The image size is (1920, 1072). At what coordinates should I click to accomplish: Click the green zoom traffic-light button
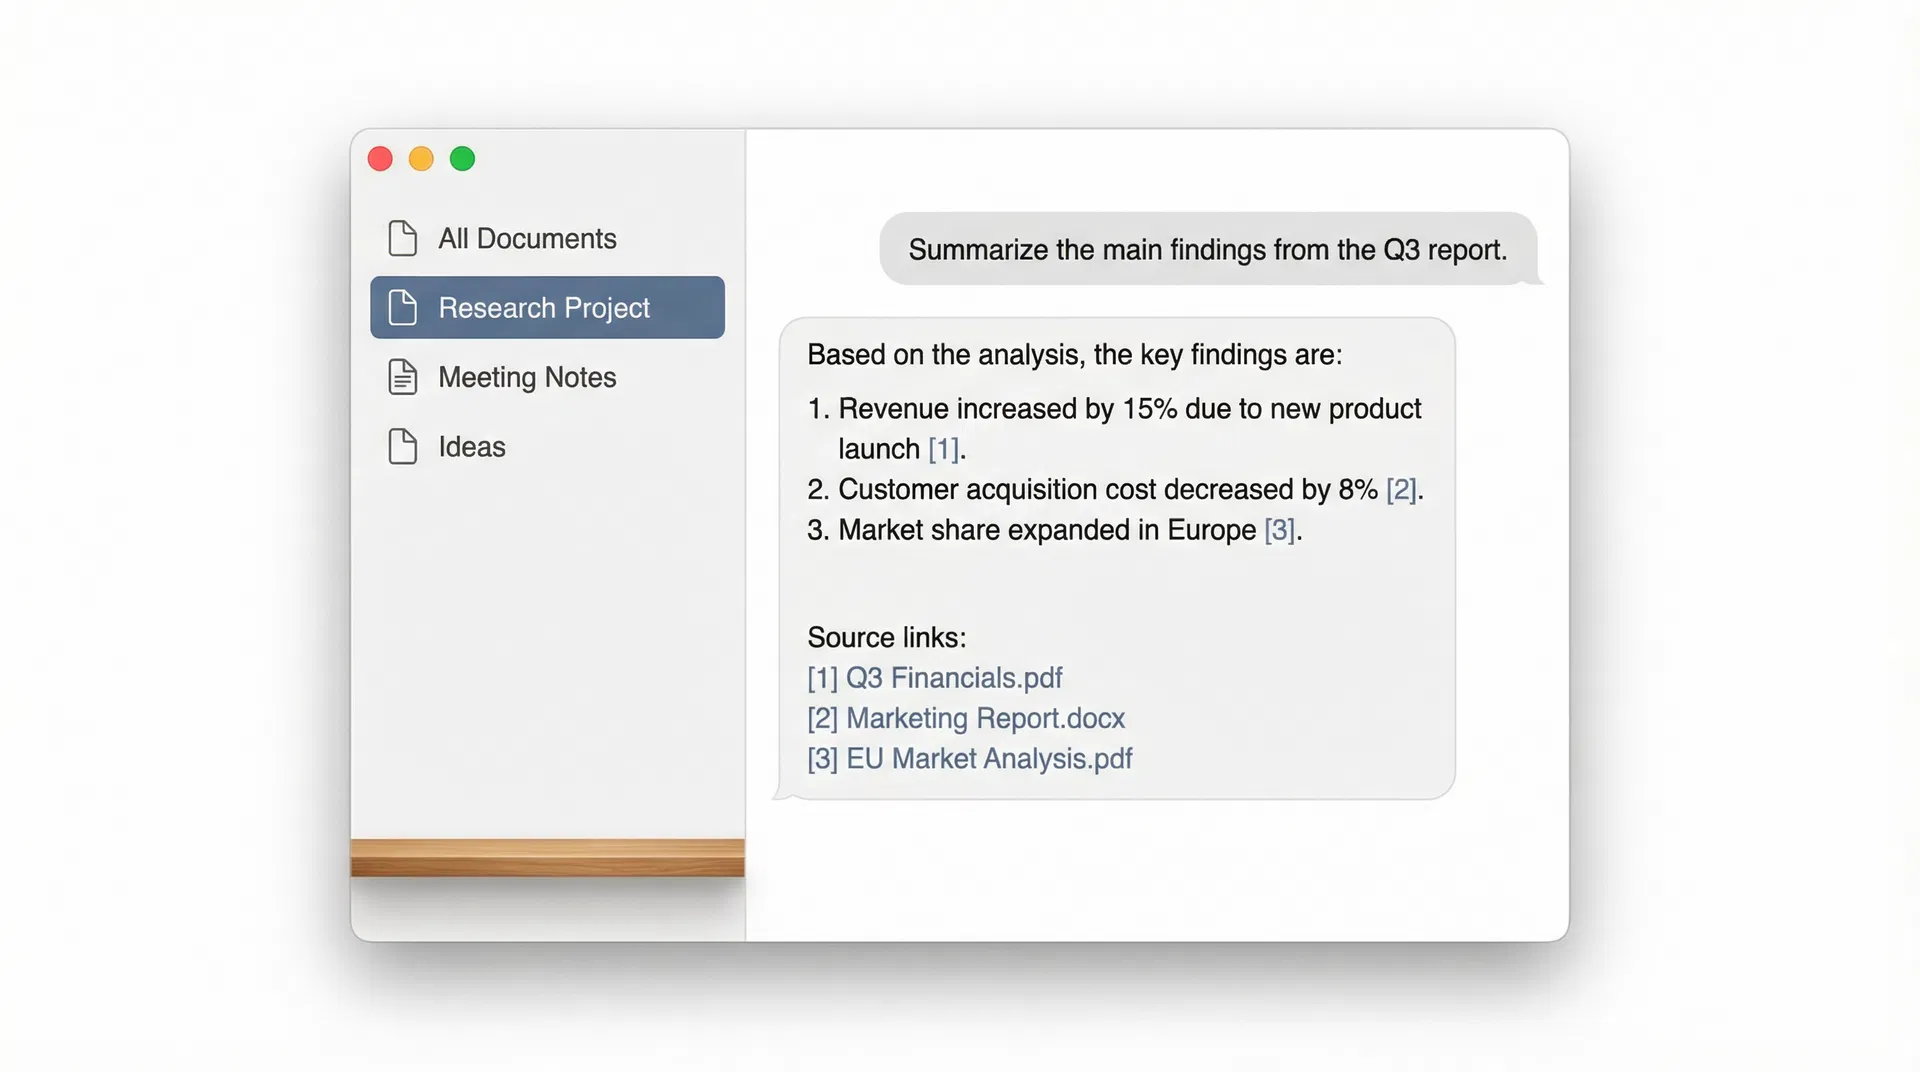point(463,158)
